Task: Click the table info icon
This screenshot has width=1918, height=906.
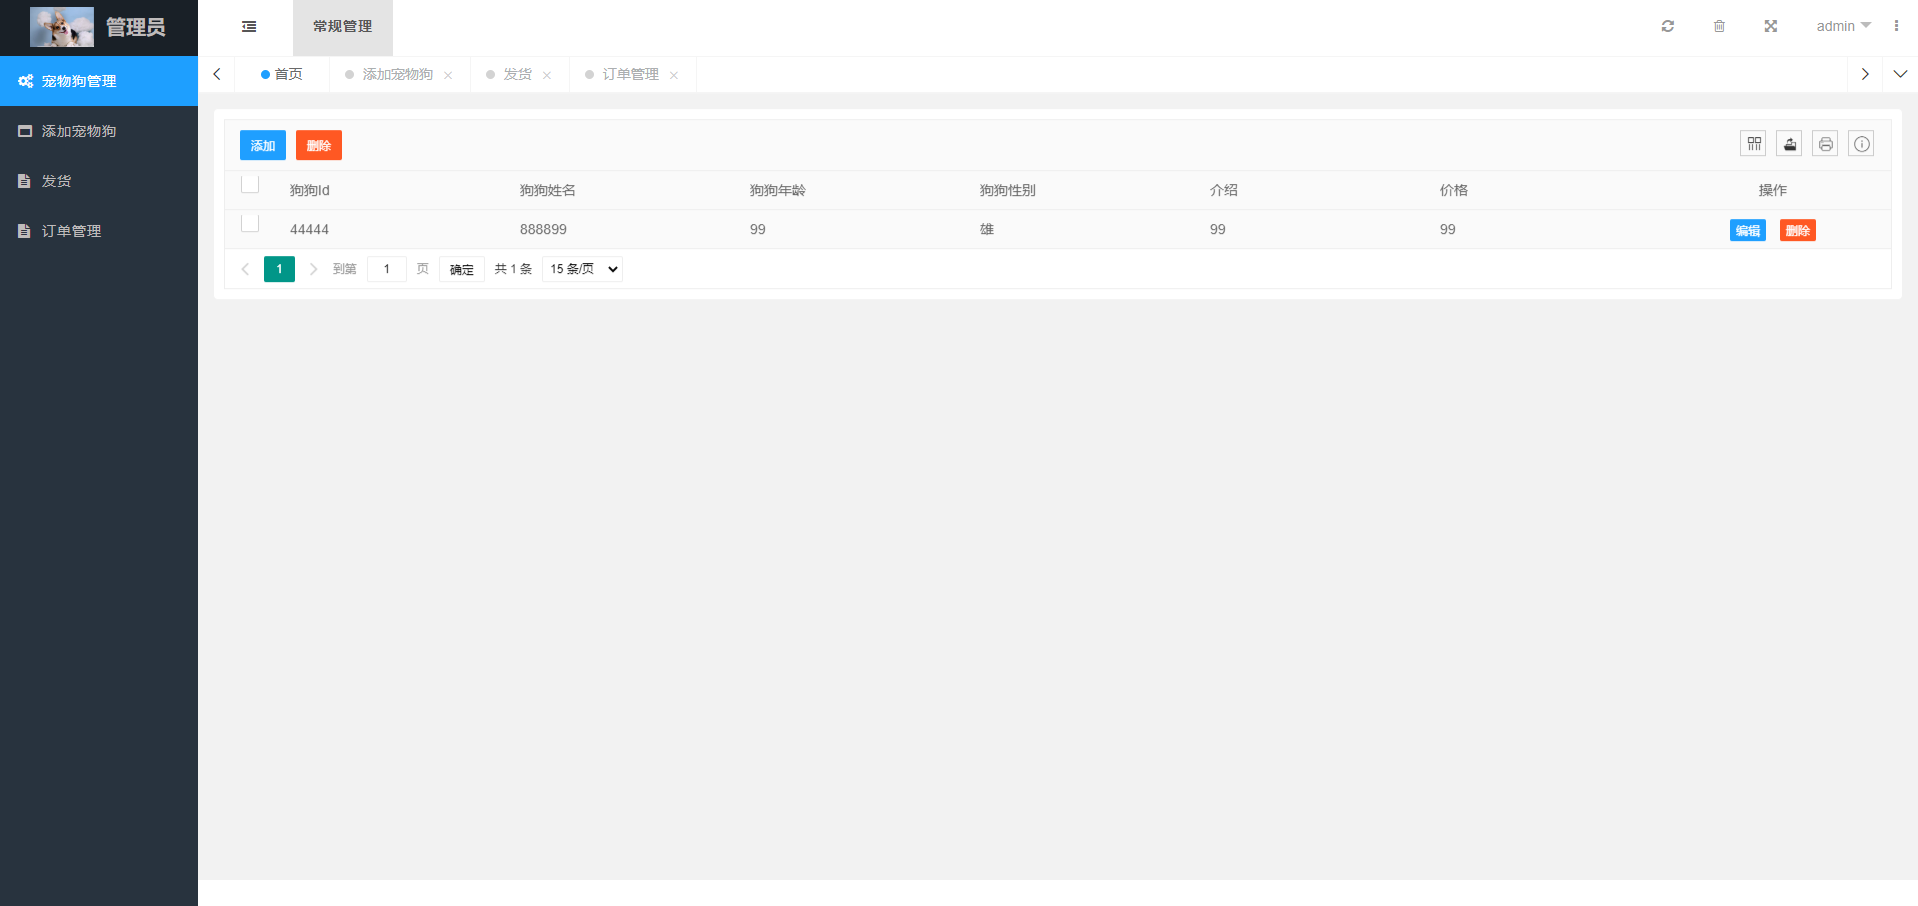Action: [1862, 144]
